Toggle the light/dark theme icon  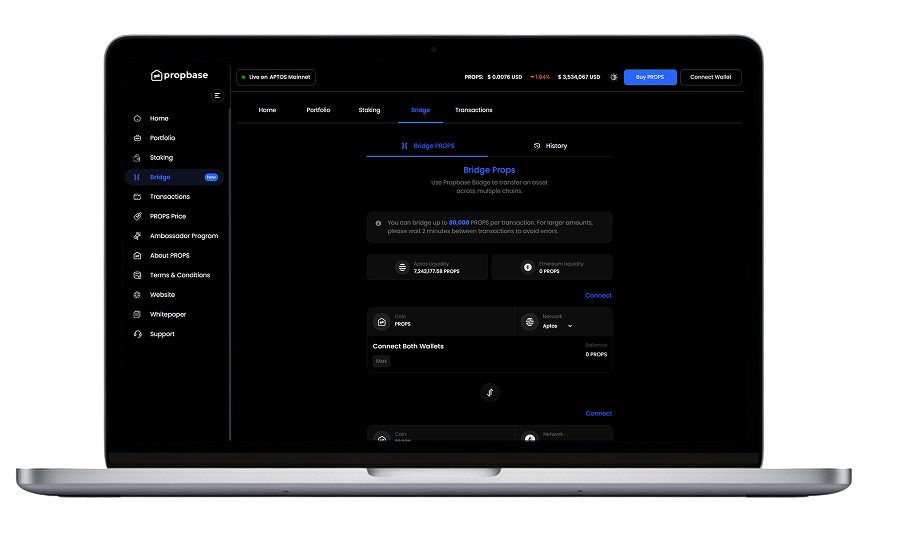click(x=614, y=77)
